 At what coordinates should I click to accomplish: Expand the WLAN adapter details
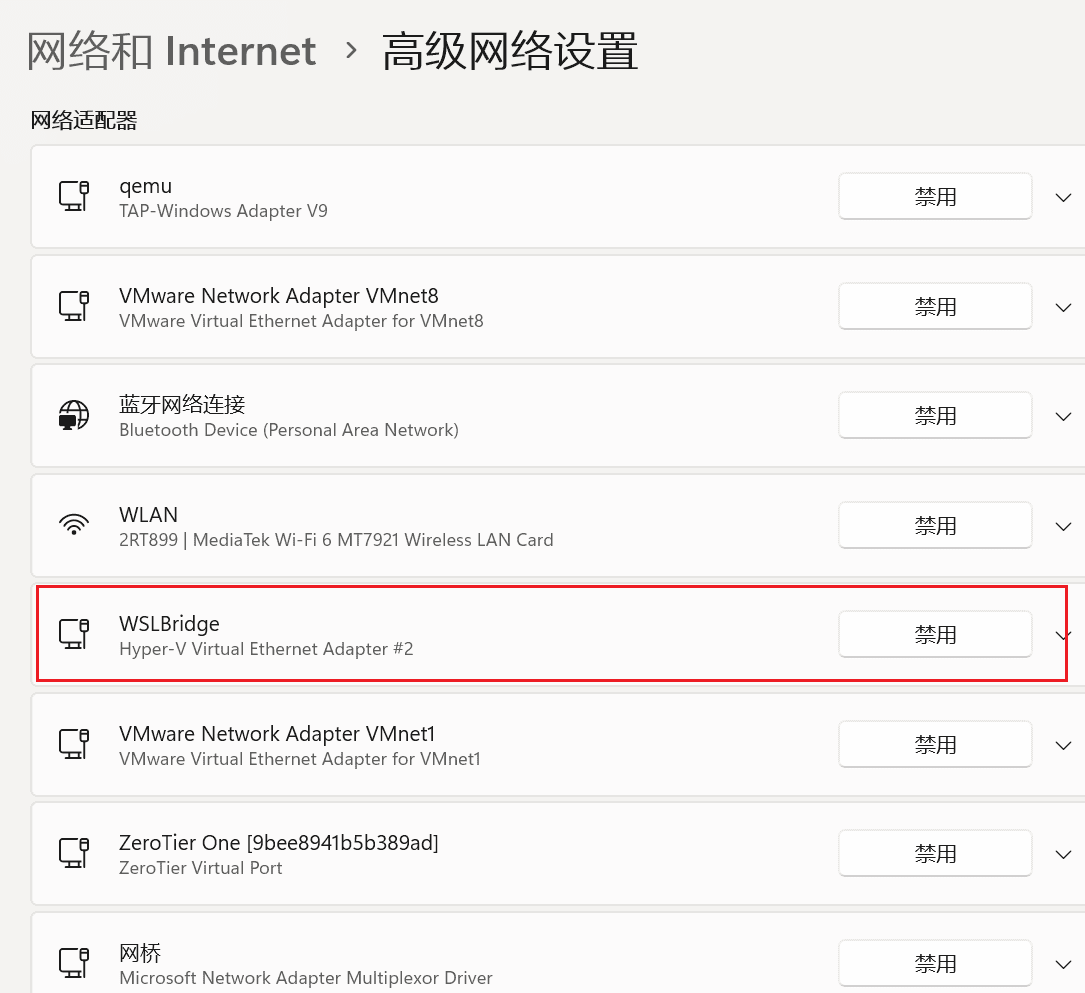pyautogui.click(x=1063, y=526)
